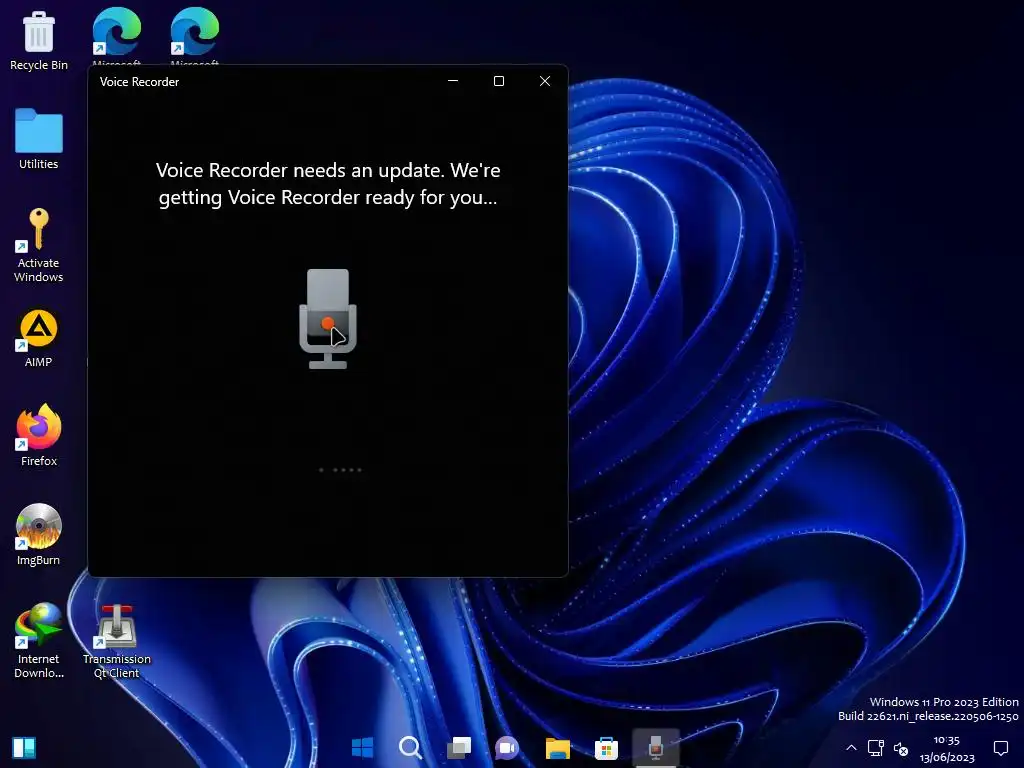The image size is (1024, 768).
Task: Click the network status tray icon
Action: 876,748
